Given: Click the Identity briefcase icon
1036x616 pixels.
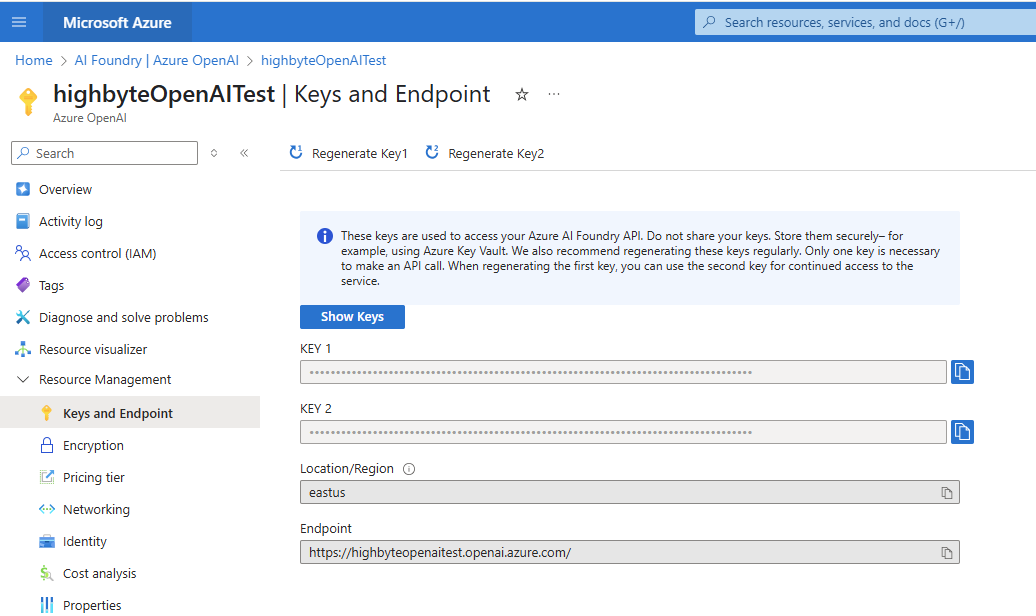Looking at the screenshot, I should tap(47, 541).
